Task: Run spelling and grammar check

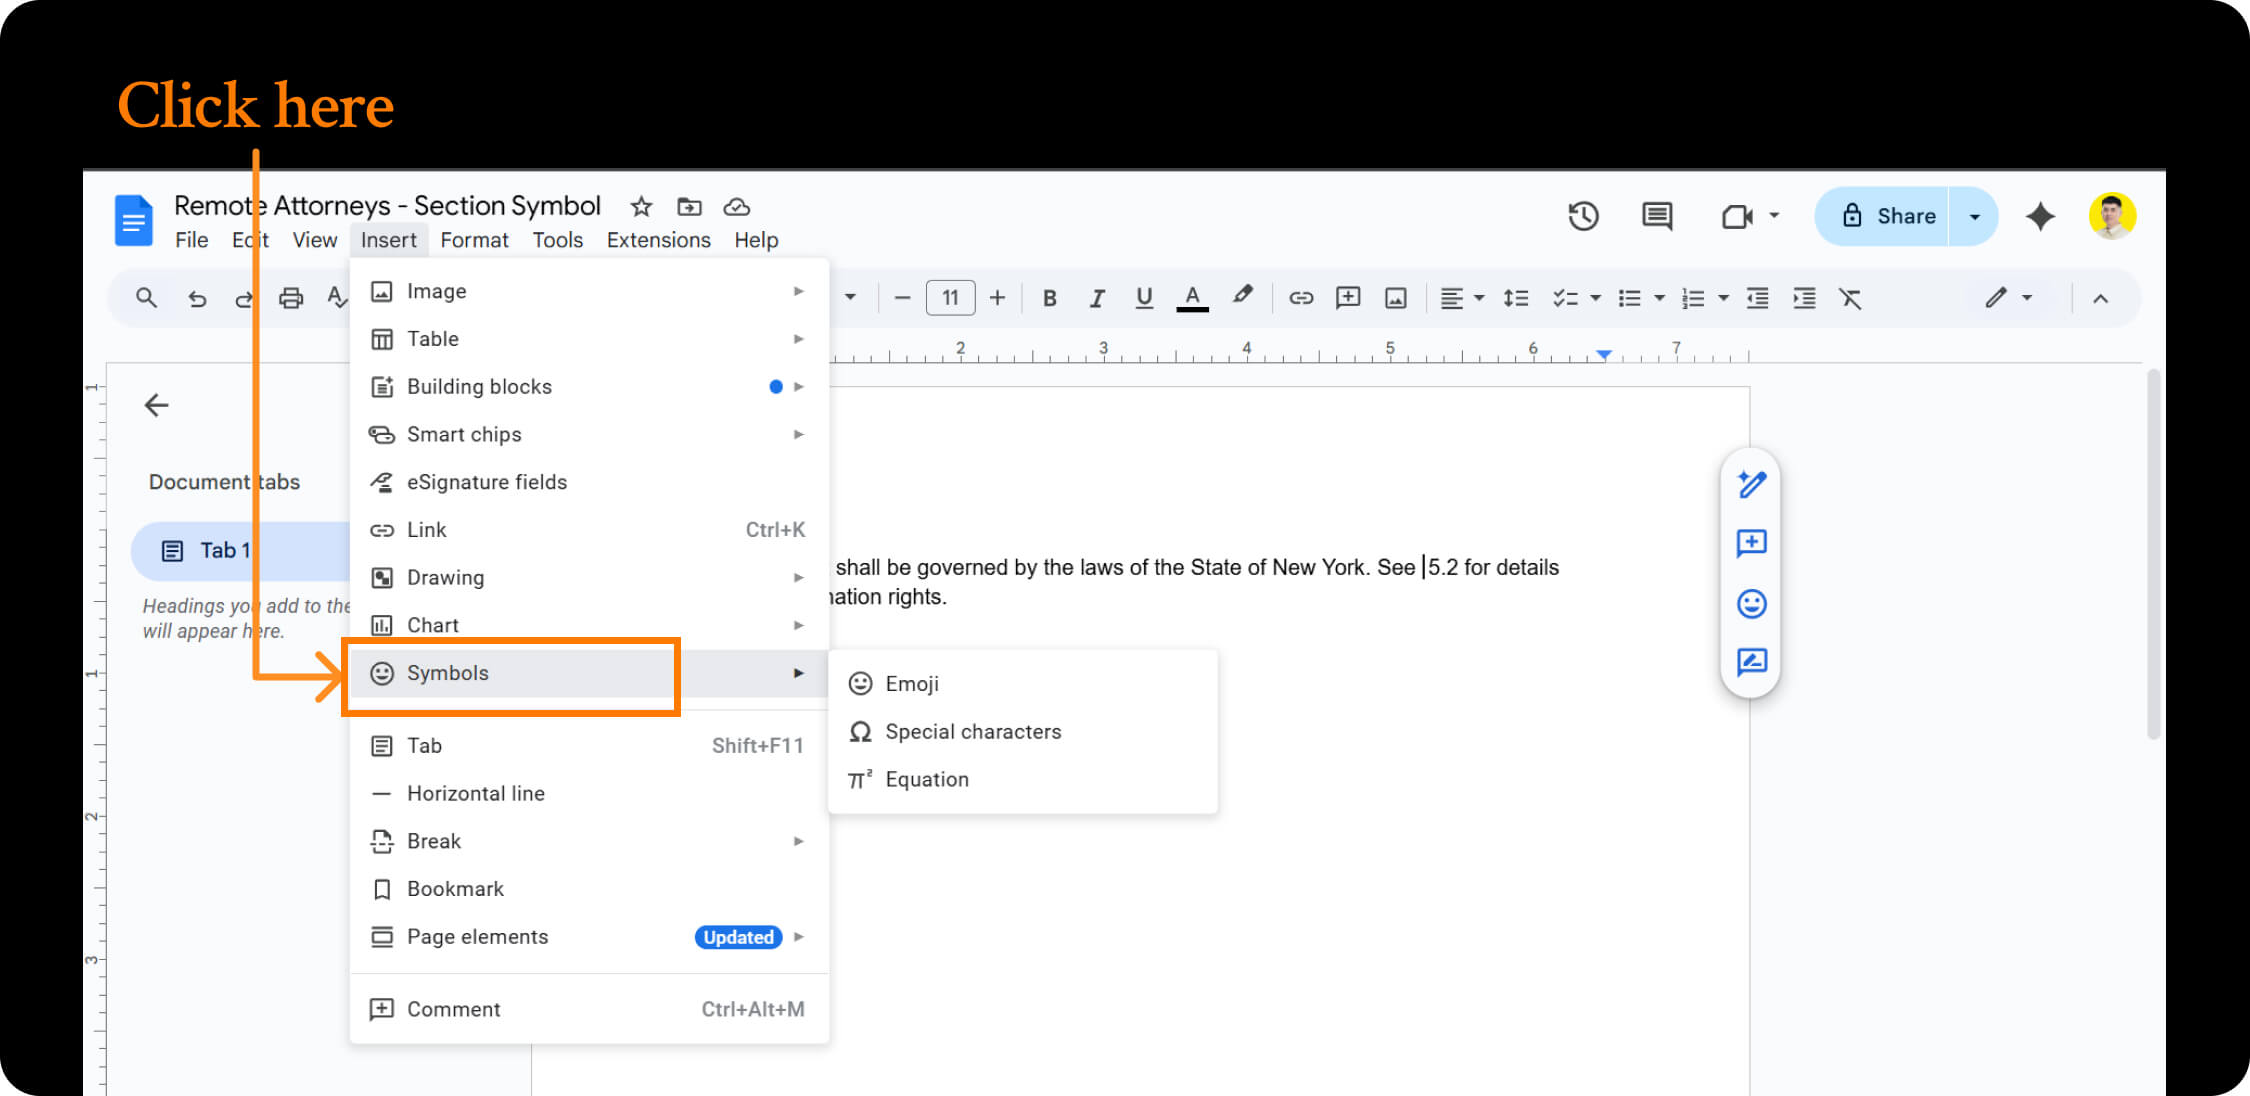Action: pyautogui.click(x=338, y=298)
